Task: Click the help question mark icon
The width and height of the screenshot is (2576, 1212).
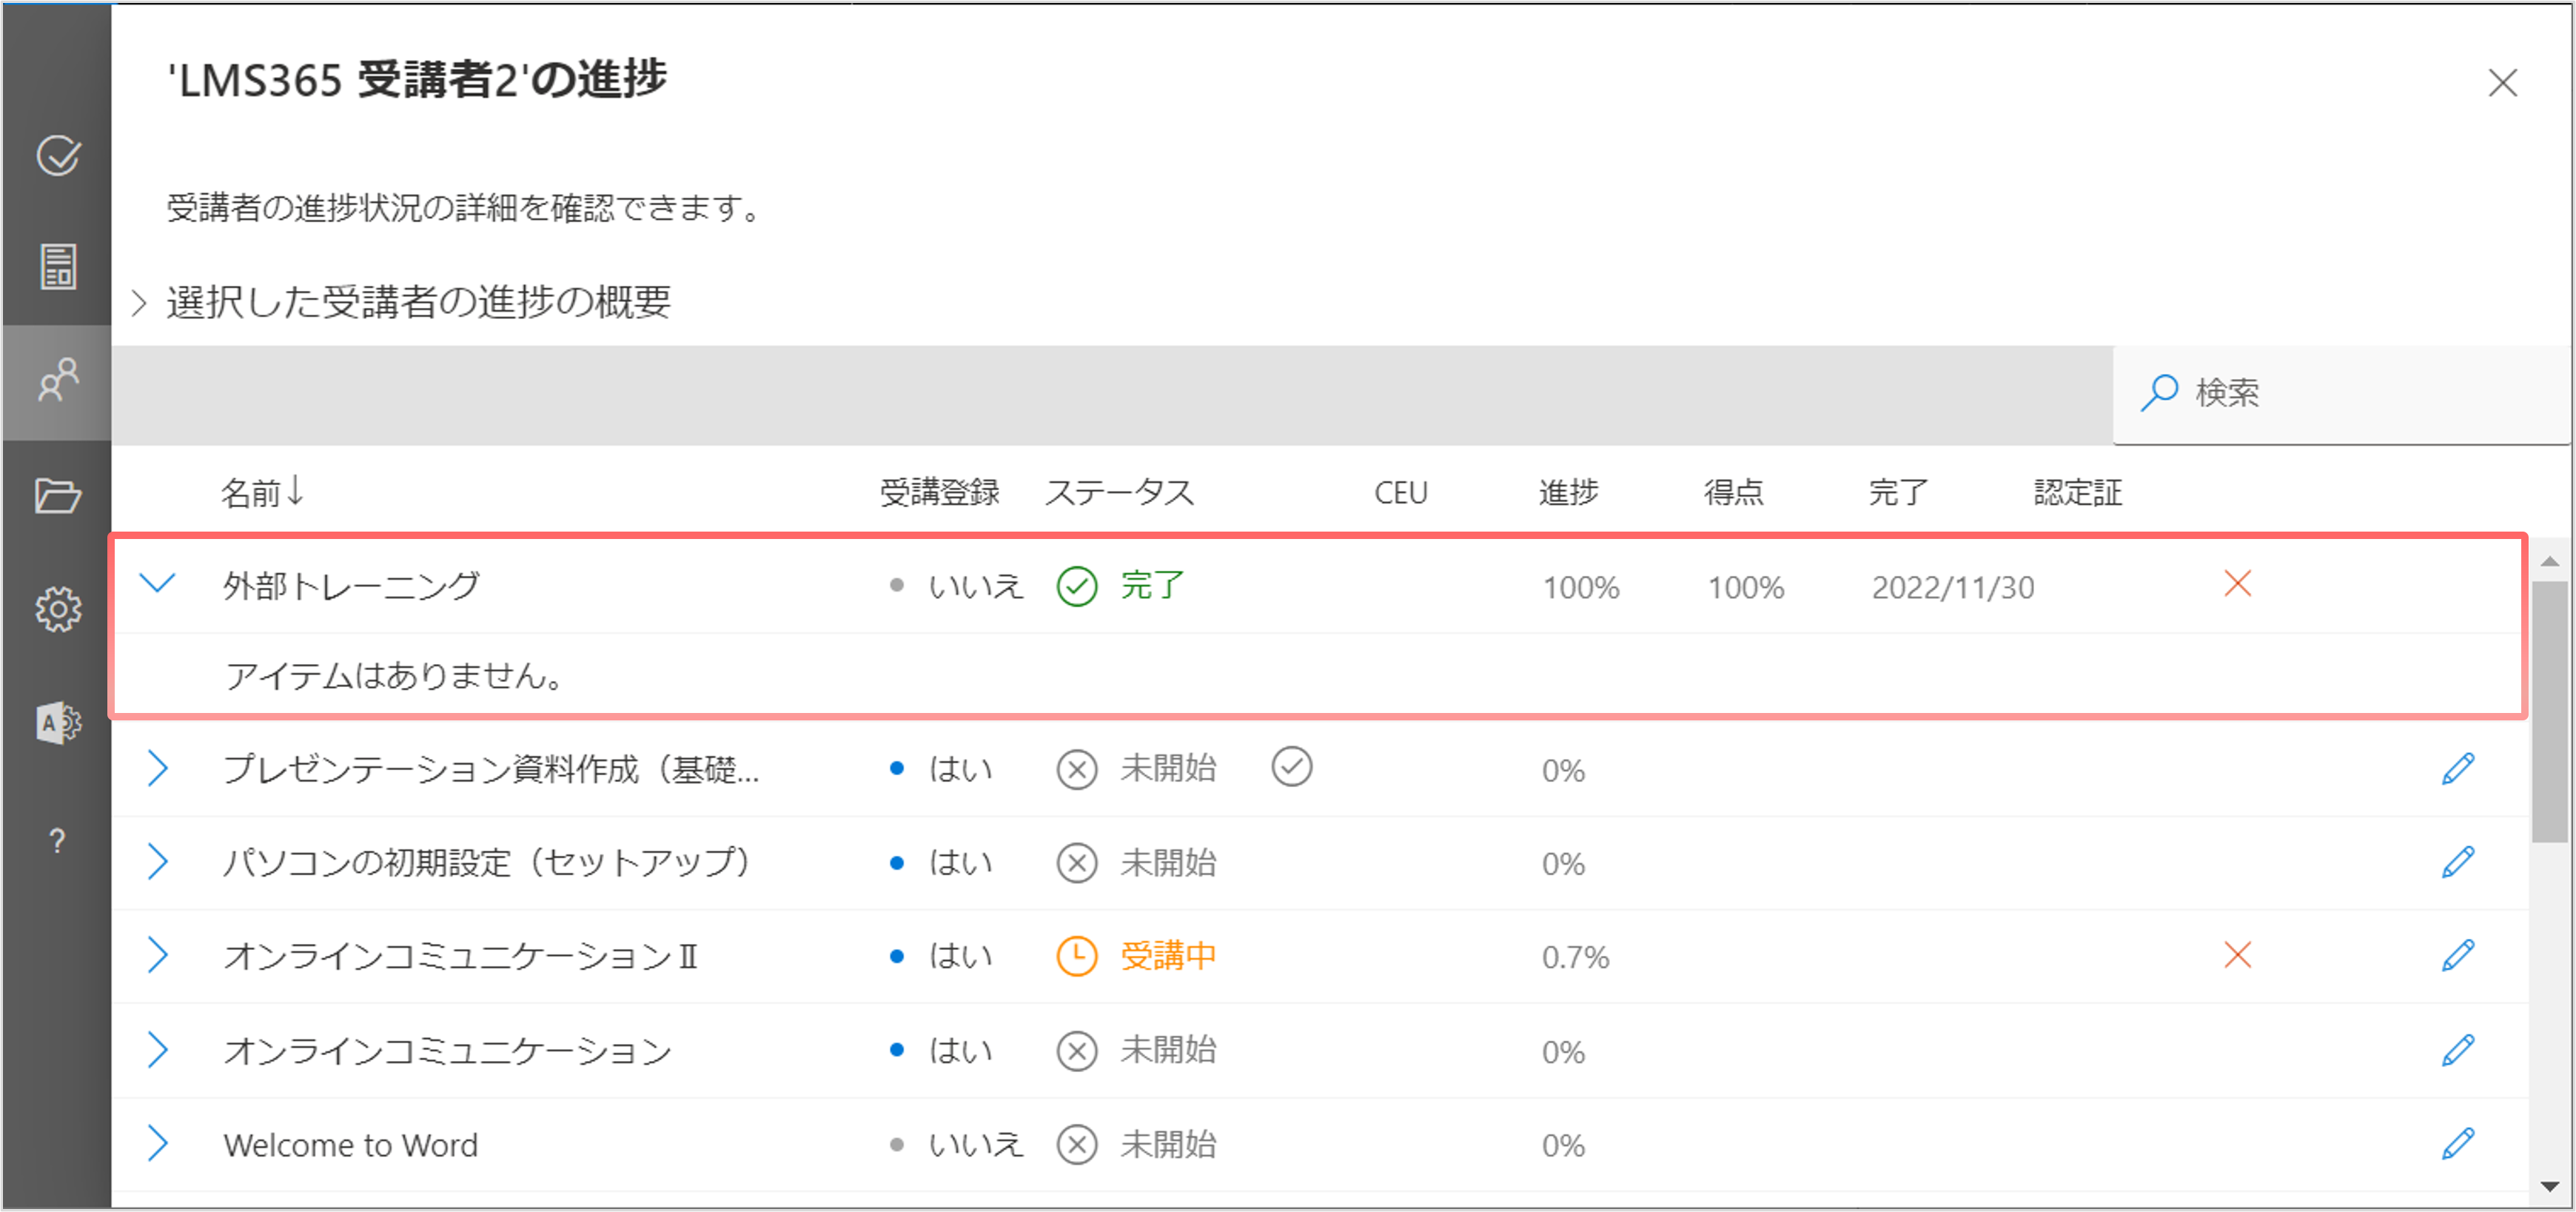Action: pos(58,841)
